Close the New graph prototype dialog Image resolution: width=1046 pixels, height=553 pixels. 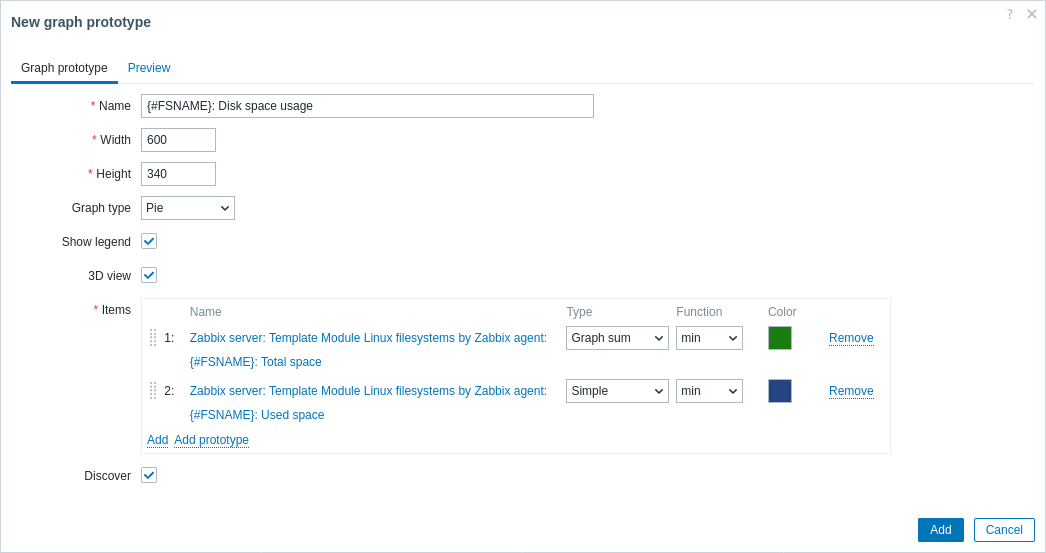(1032, 14)
